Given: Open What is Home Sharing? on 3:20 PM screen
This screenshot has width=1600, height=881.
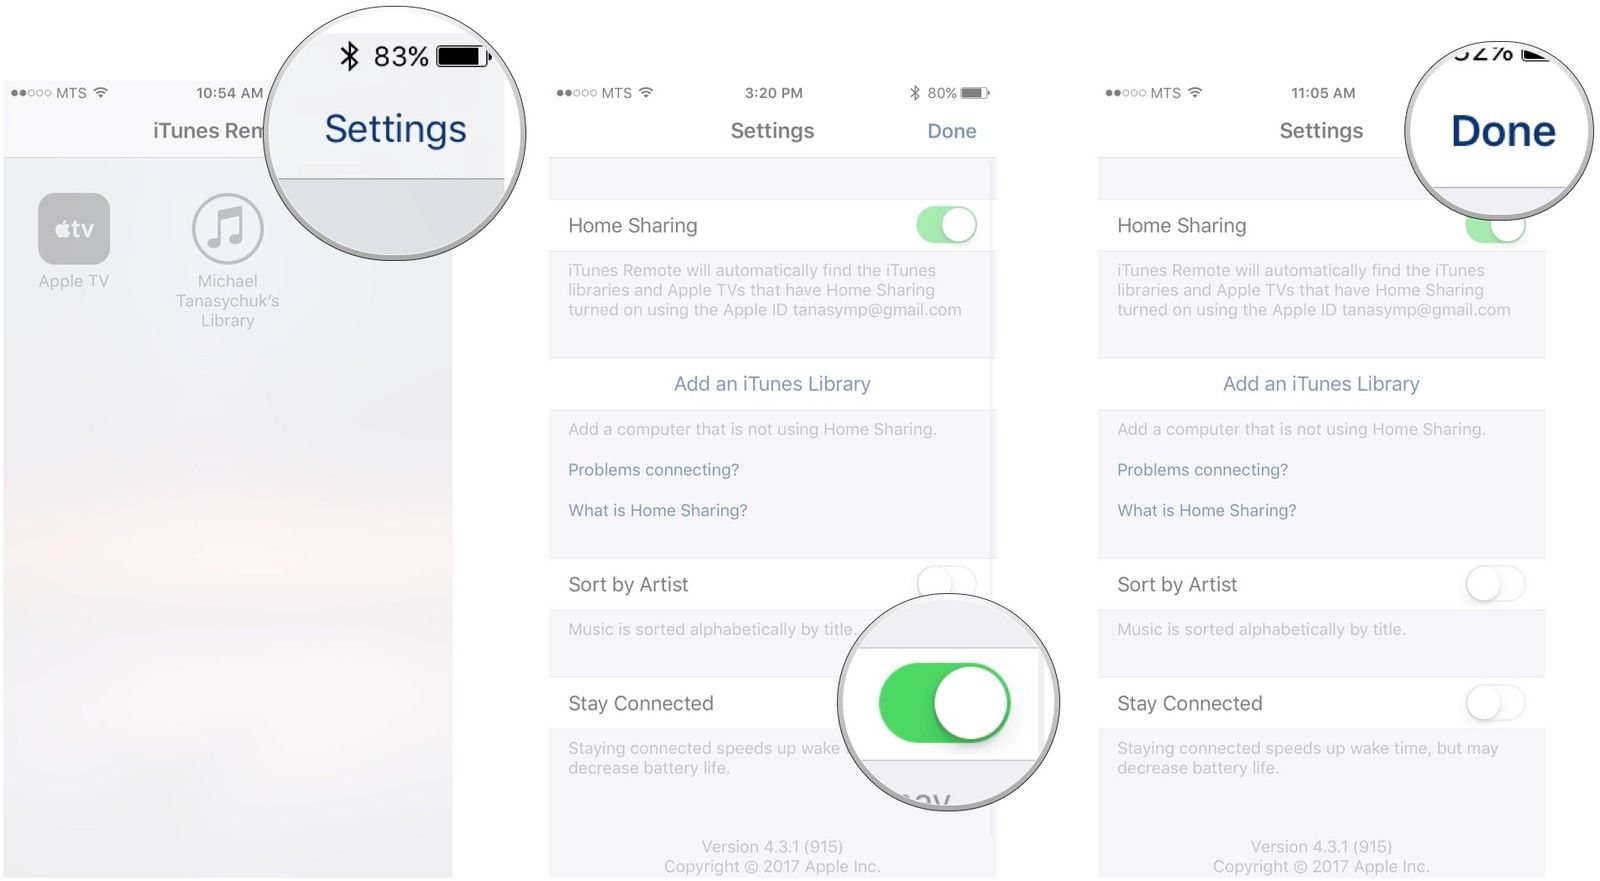Looking at the screenshot, I should [x=658, y=510].
